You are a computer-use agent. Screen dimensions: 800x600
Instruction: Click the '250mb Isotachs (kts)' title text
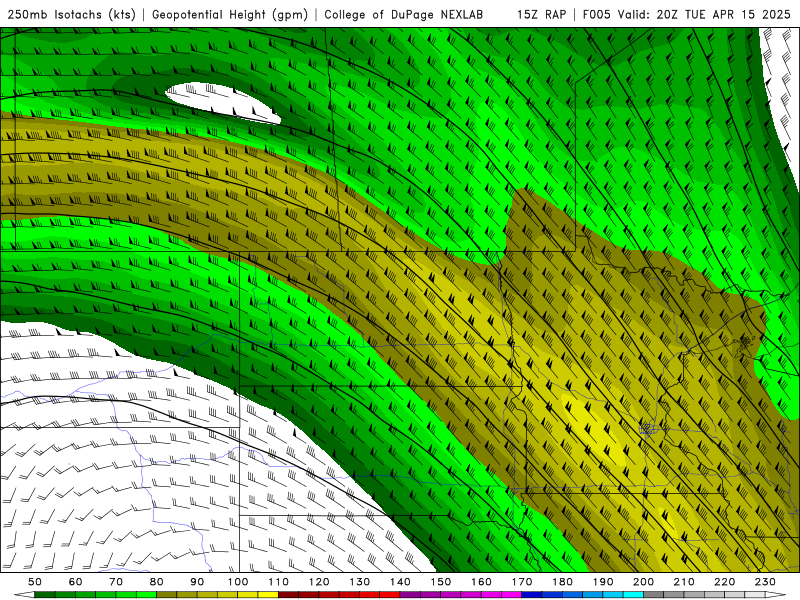[x=71, y=14]
